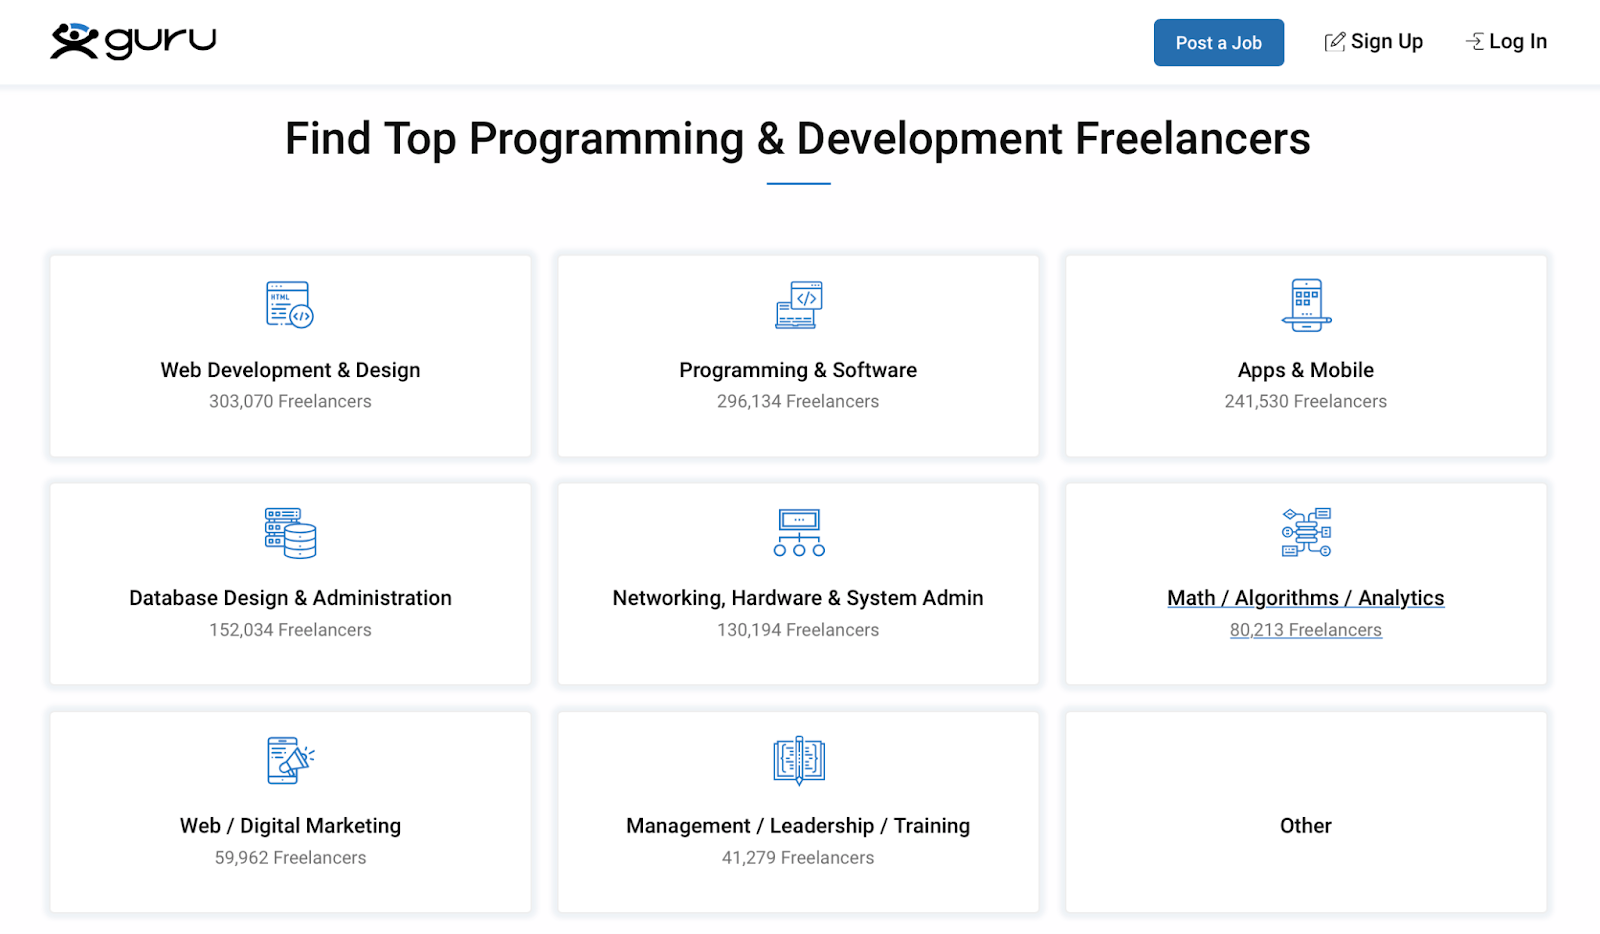Open Networking, Hardware & System Admin category
The width and height of the screenshot is (1600, 934).
798,598
